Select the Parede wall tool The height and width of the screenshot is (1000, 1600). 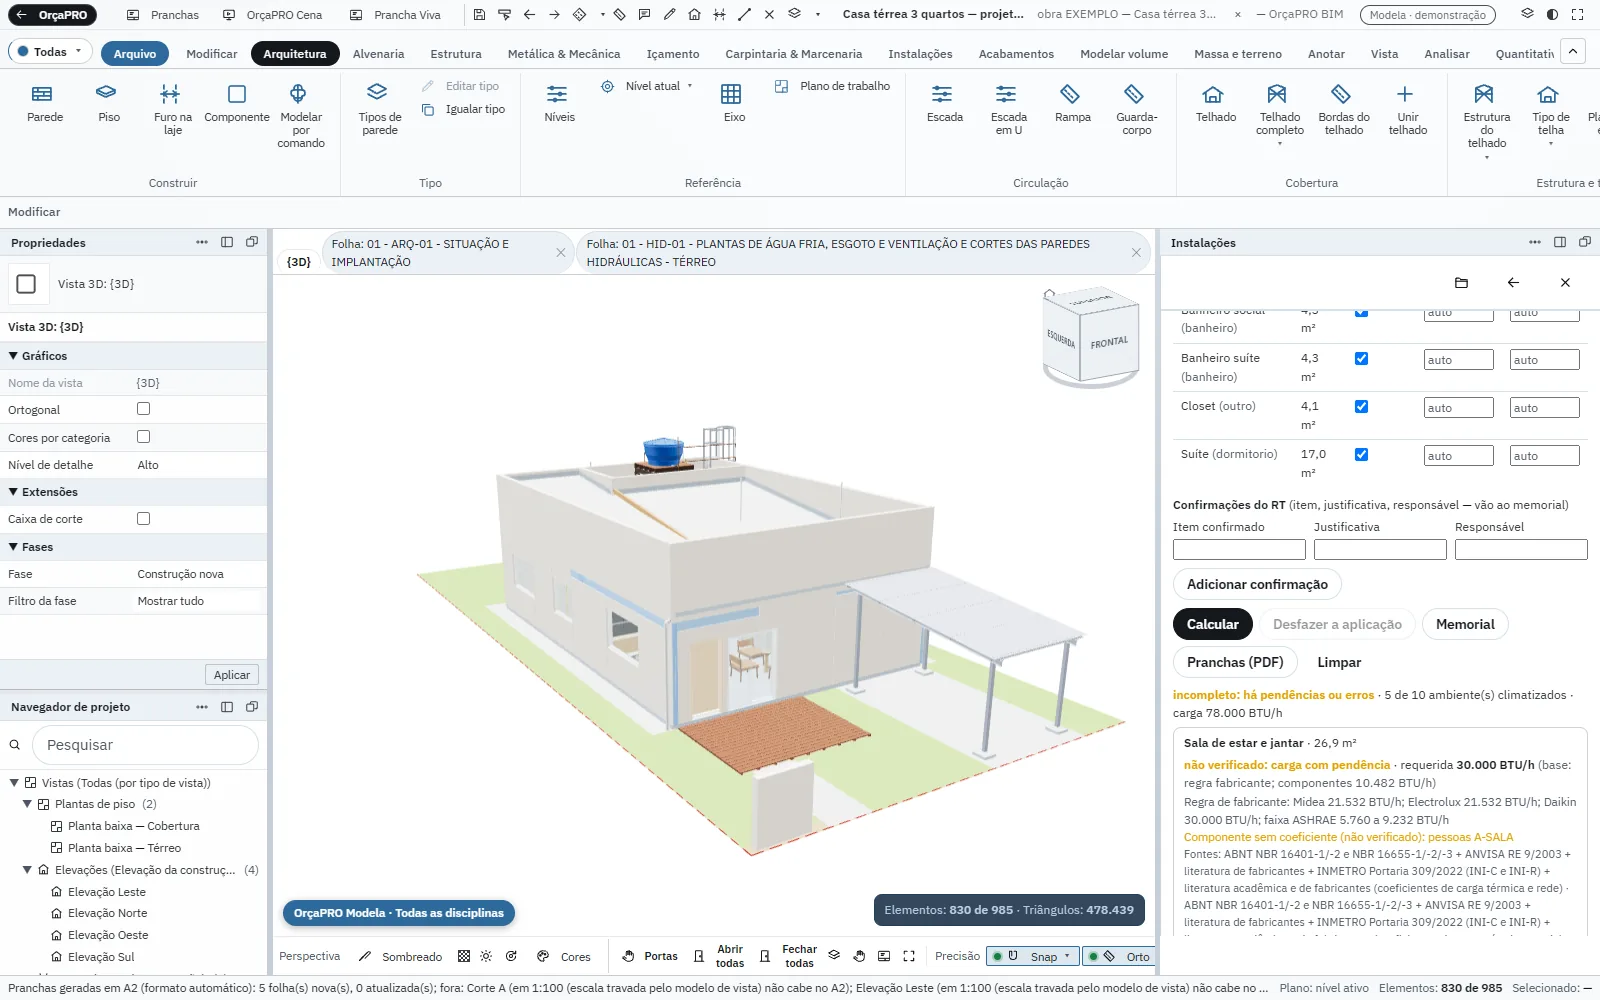click(x=44, y=104)
